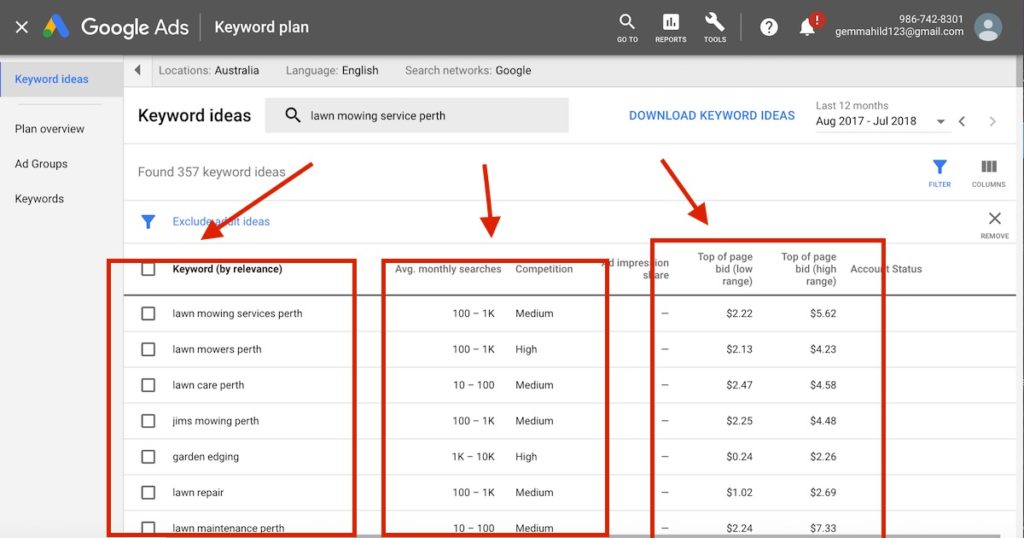Sort by Top of page bid (low range)
Image resolution: width=1024 pixels, height=538 pixels.
[x=725, y=269]
